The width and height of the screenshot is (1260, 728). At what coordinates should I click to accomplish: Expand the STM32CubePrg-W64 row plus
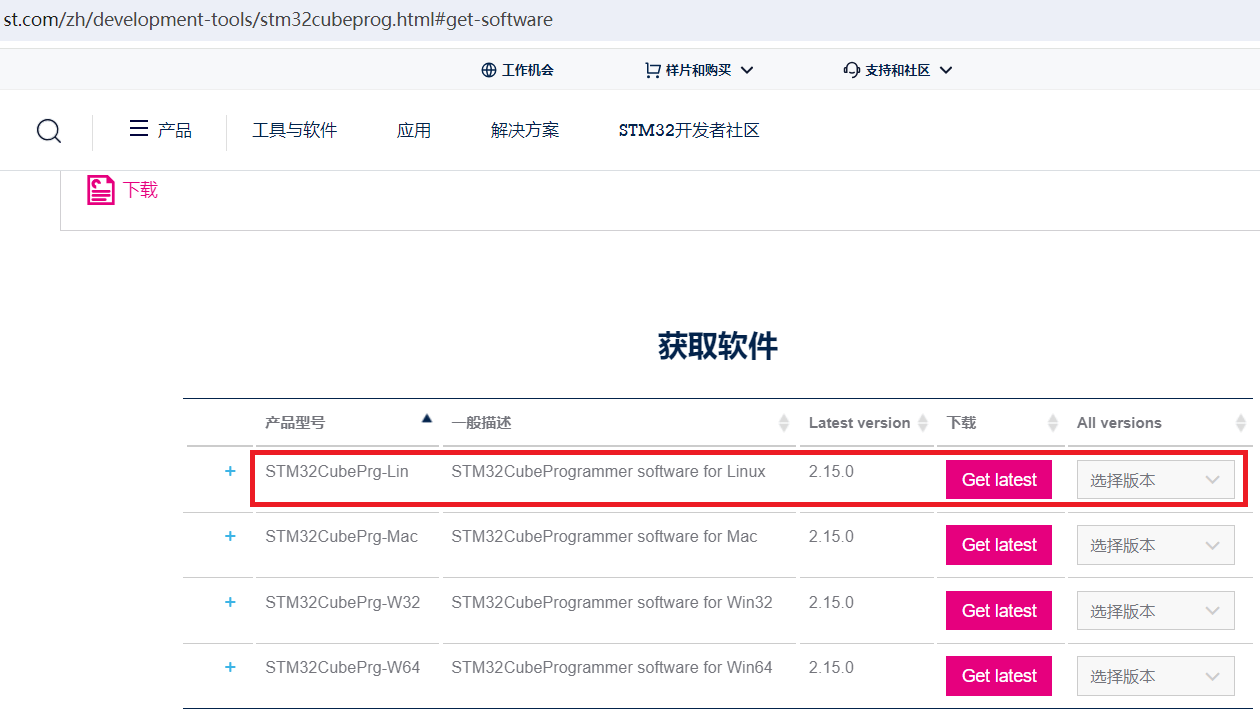coord(230,667)
